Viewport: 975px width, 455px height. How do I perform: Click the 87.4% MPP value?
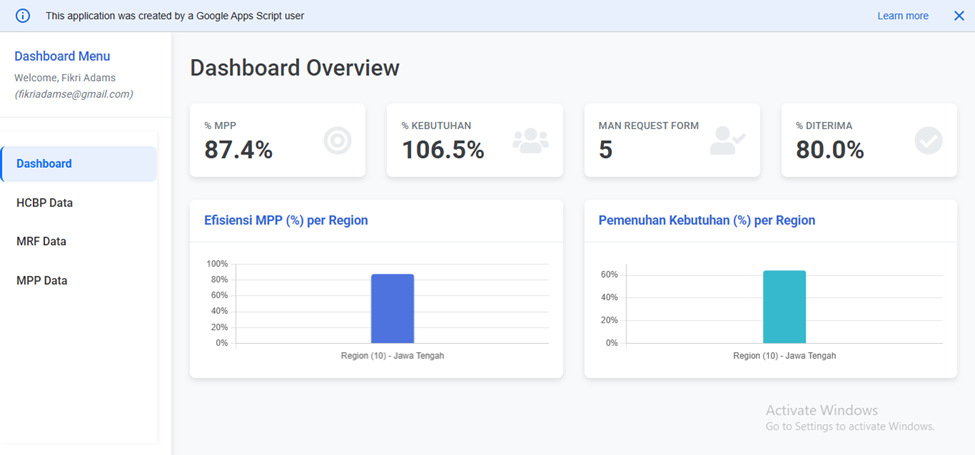point(238,150)
